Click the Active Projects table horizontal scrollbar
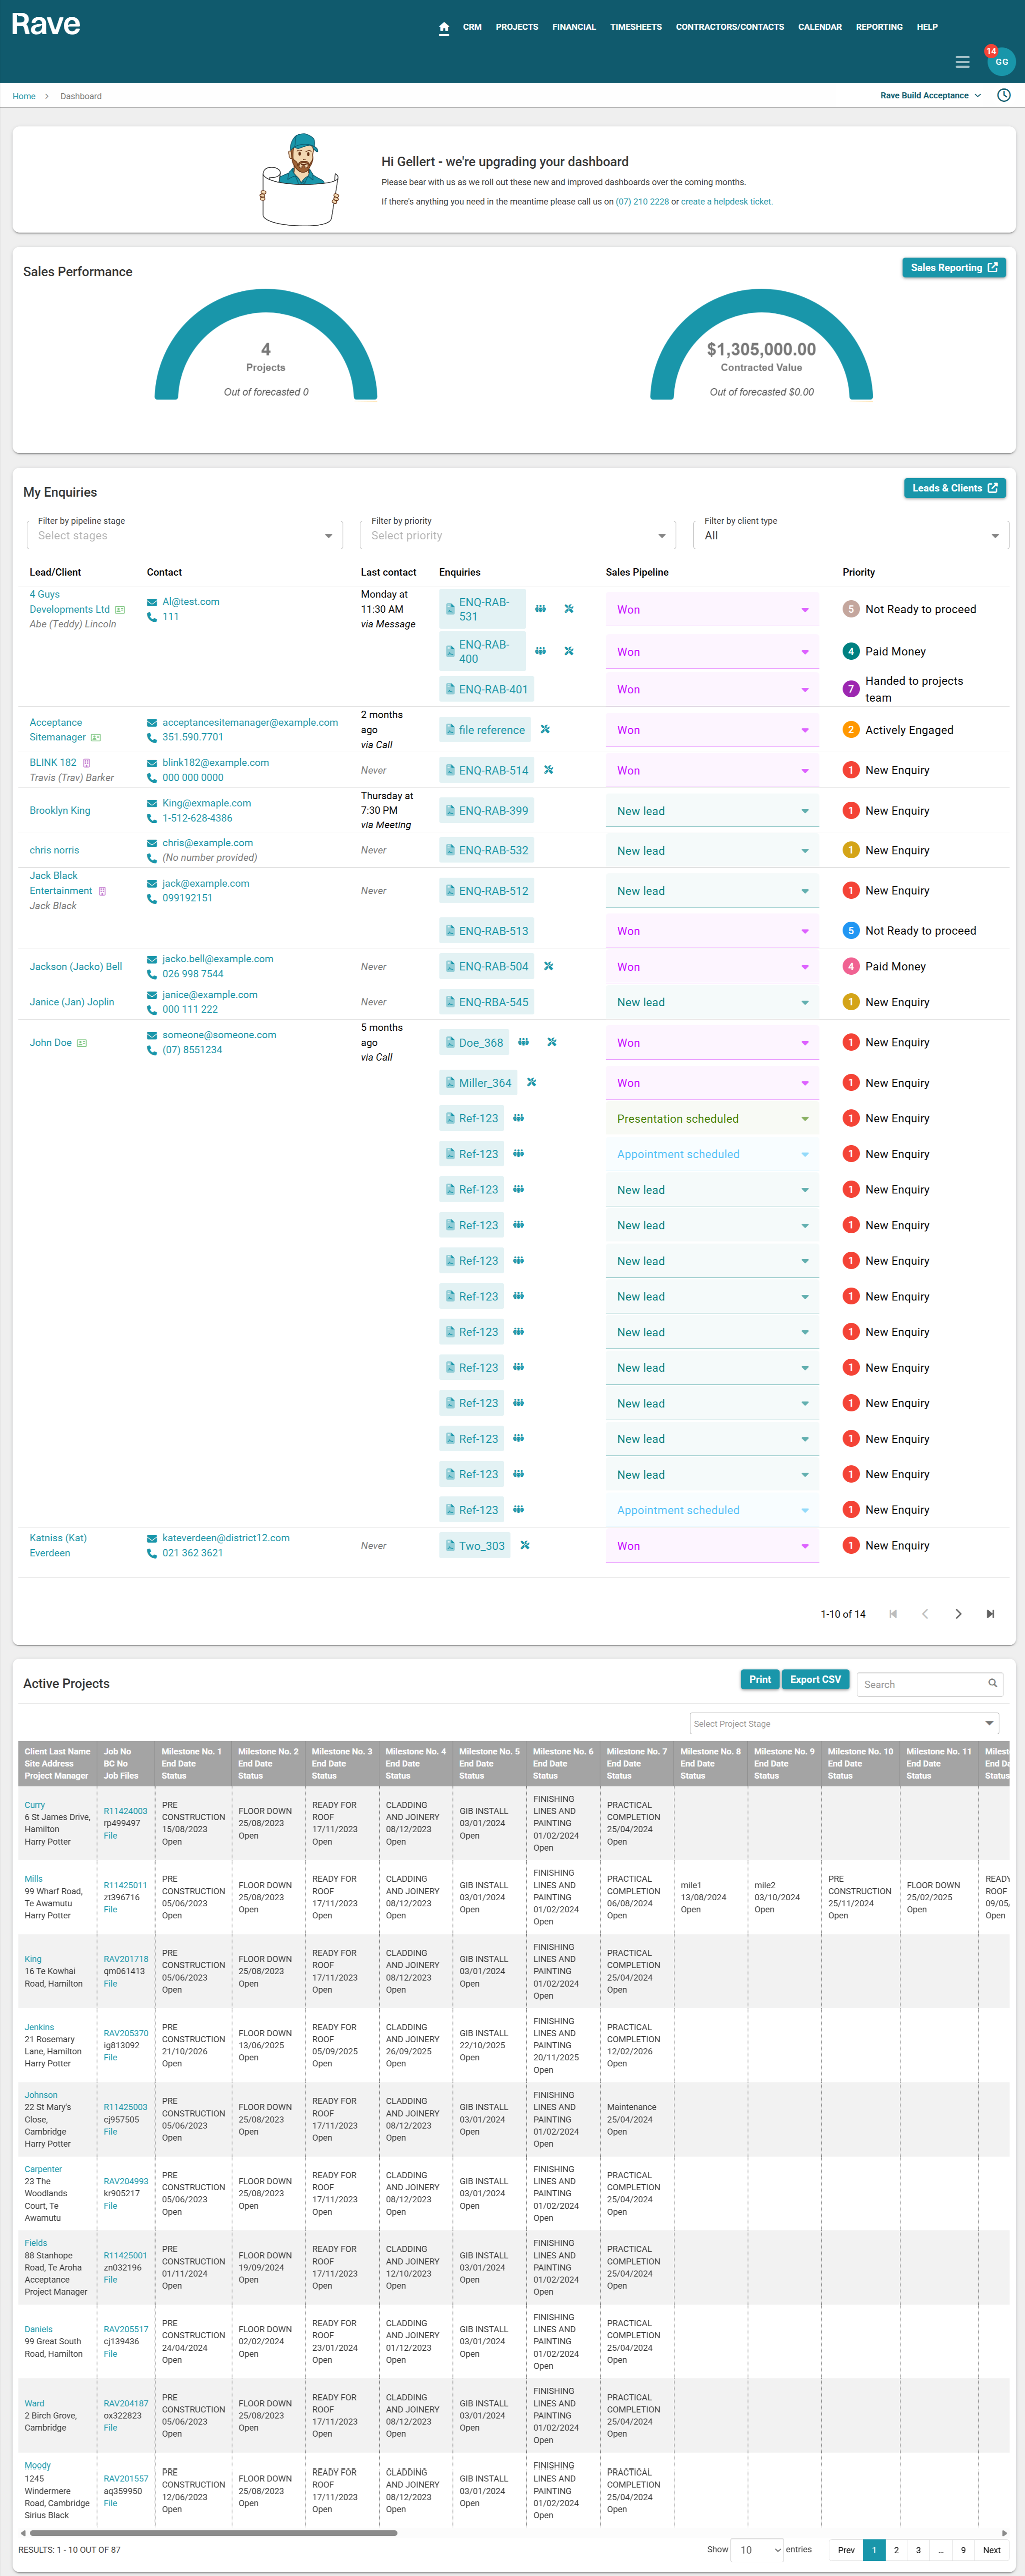1025x2576 pixels. pyautogui.click(x=213, y=2533)
